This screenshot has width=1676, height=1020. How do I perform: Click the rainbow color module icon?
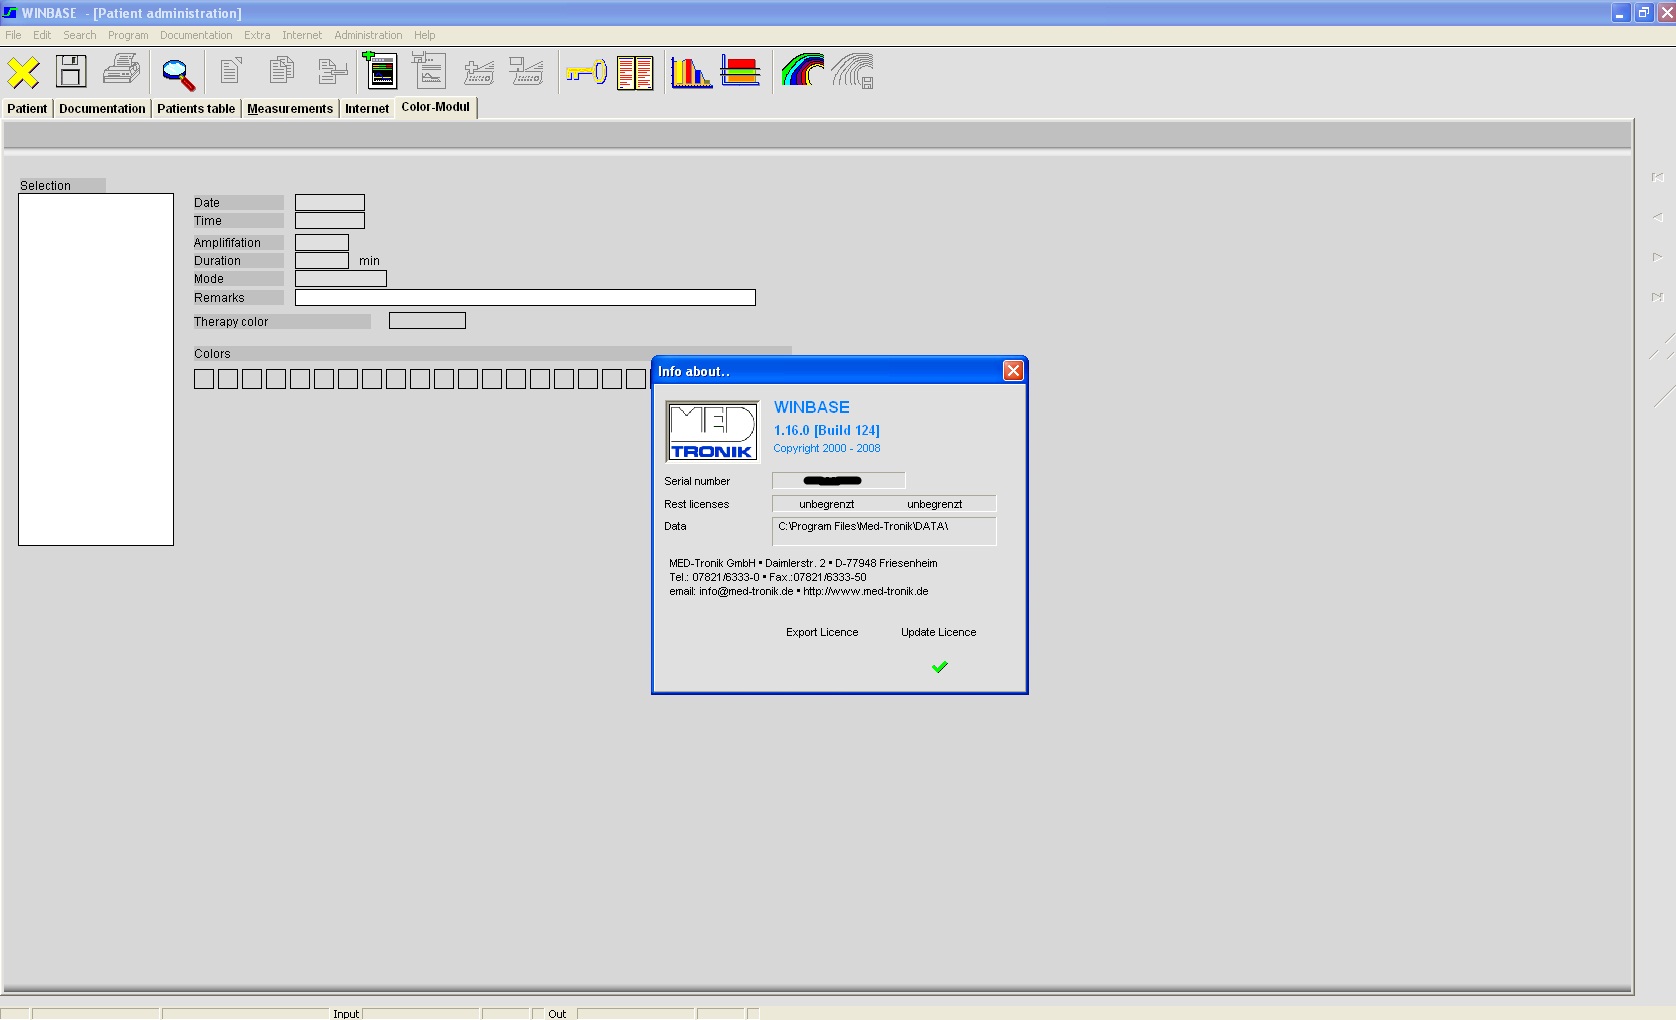(802, 71)
